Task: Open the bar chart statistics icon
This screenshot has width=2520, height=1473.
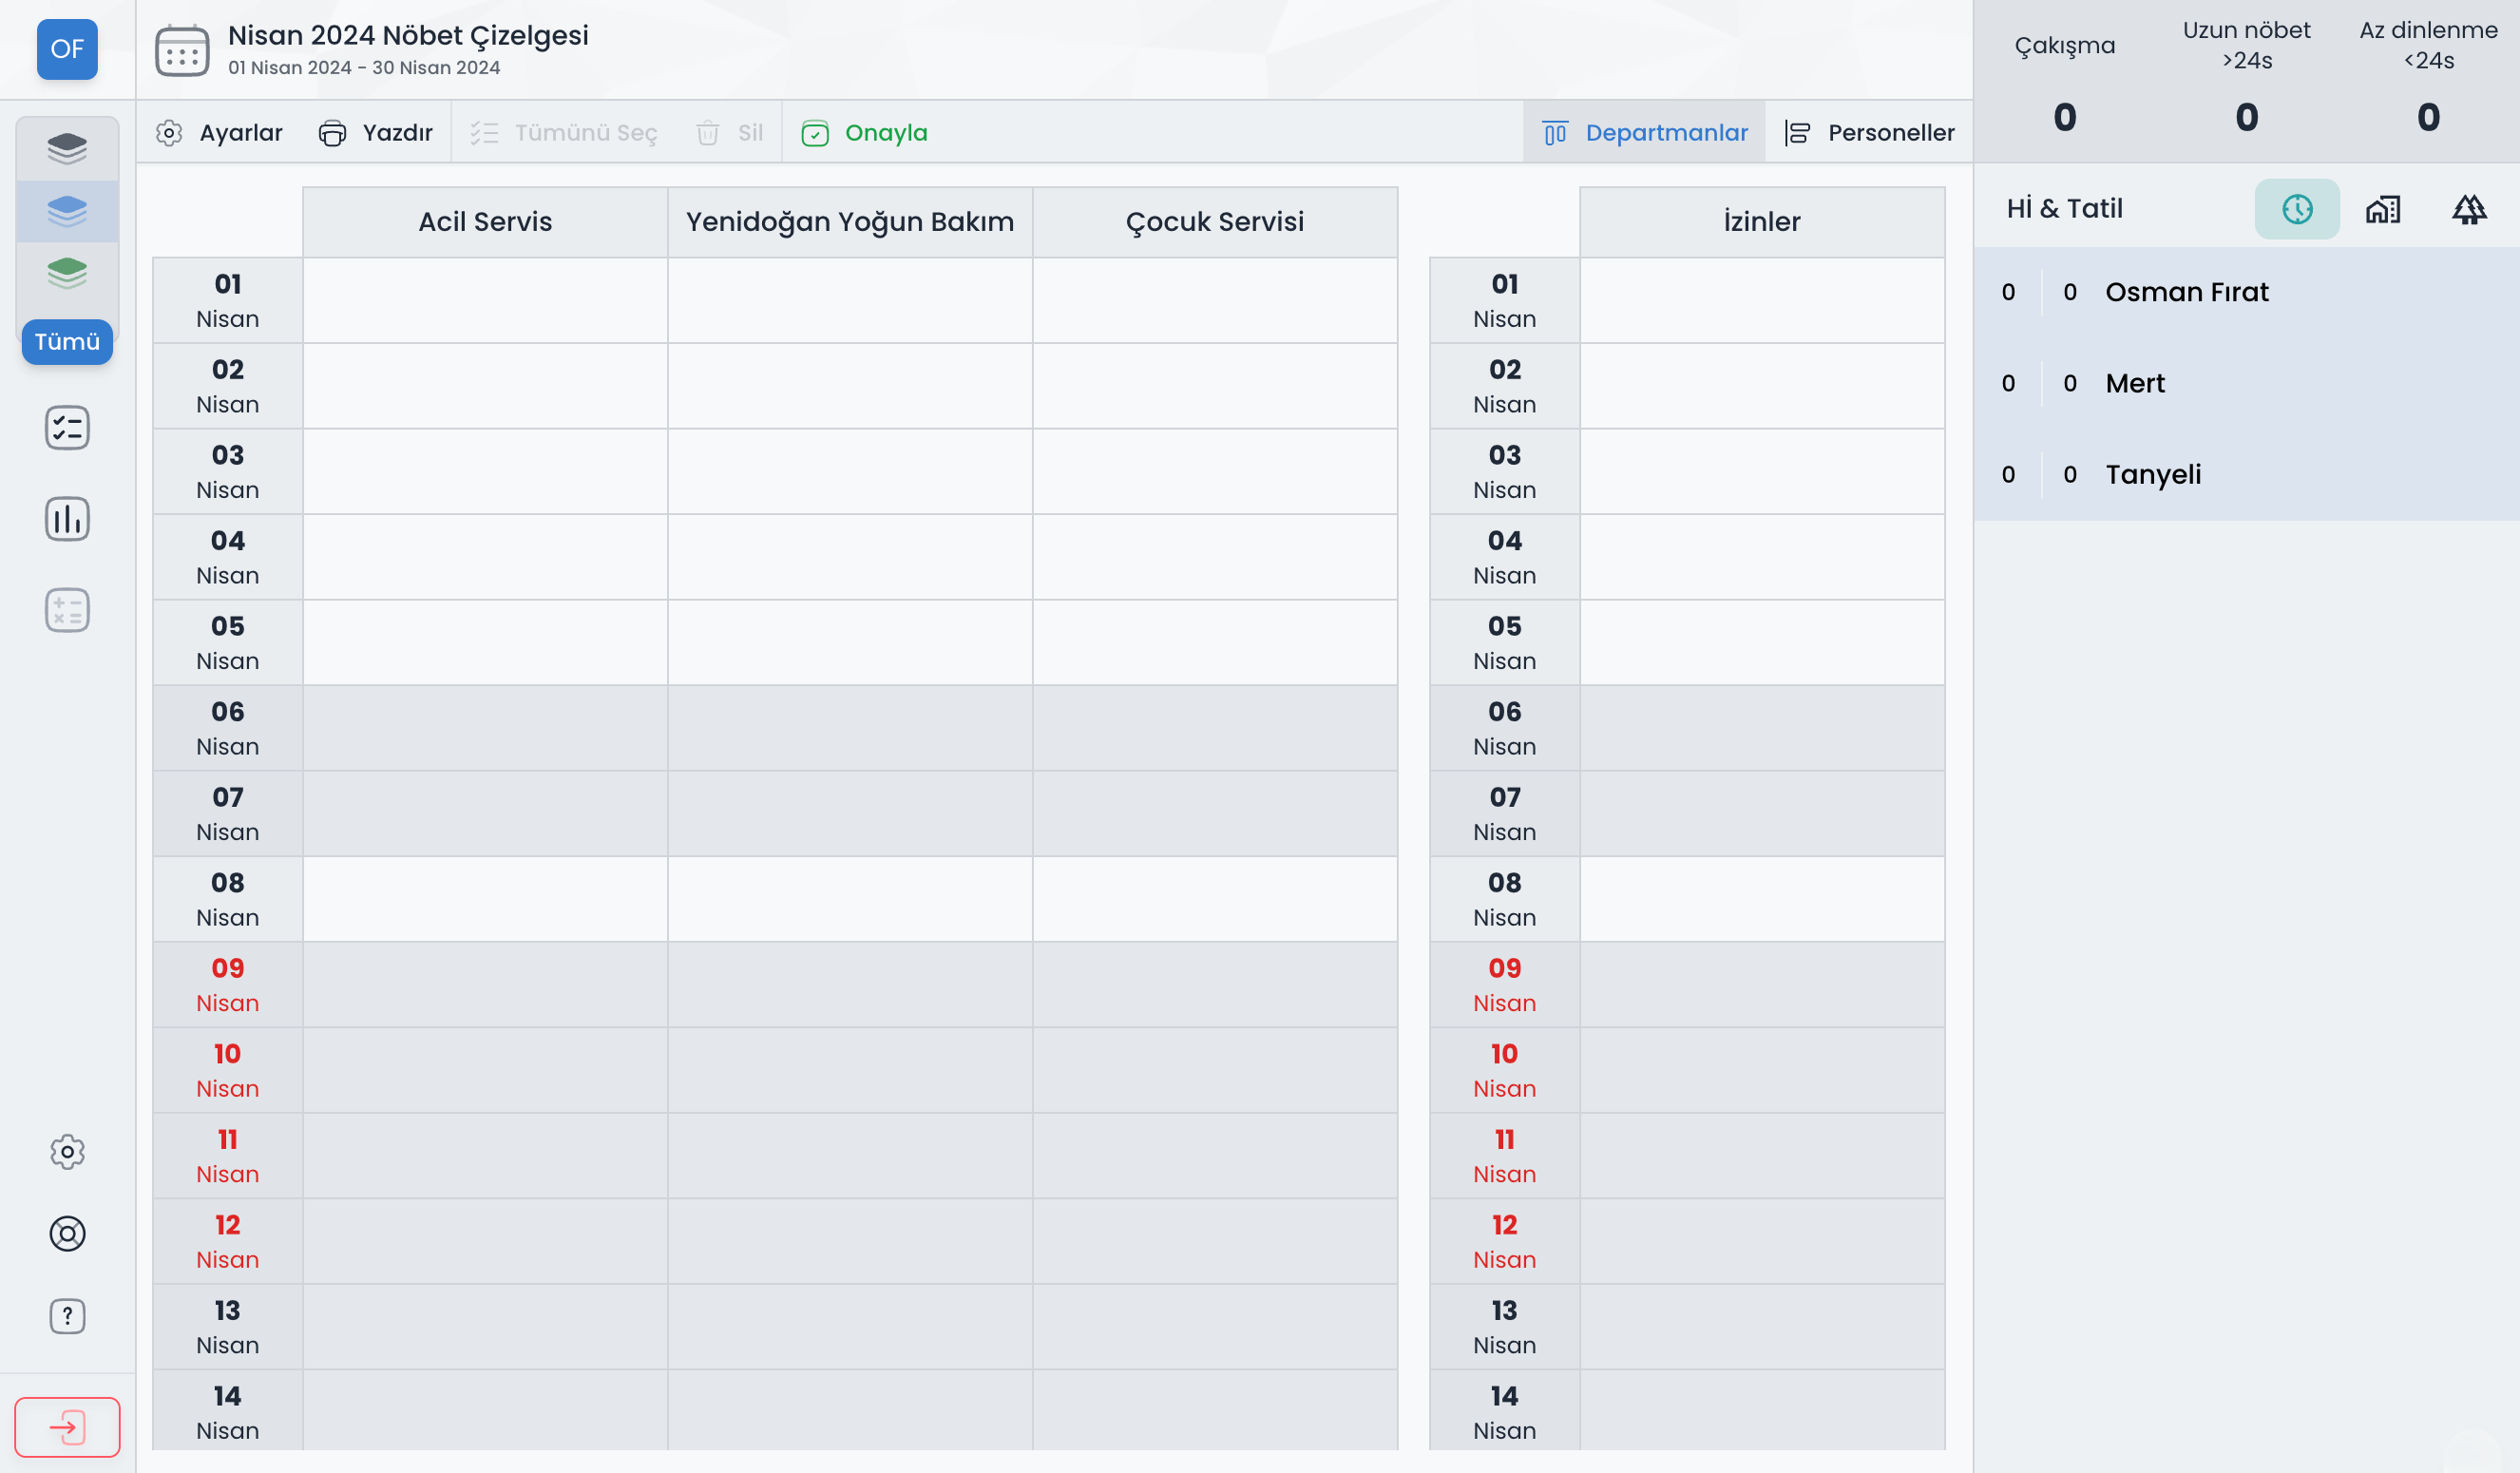Action: [x=67, y=519]
